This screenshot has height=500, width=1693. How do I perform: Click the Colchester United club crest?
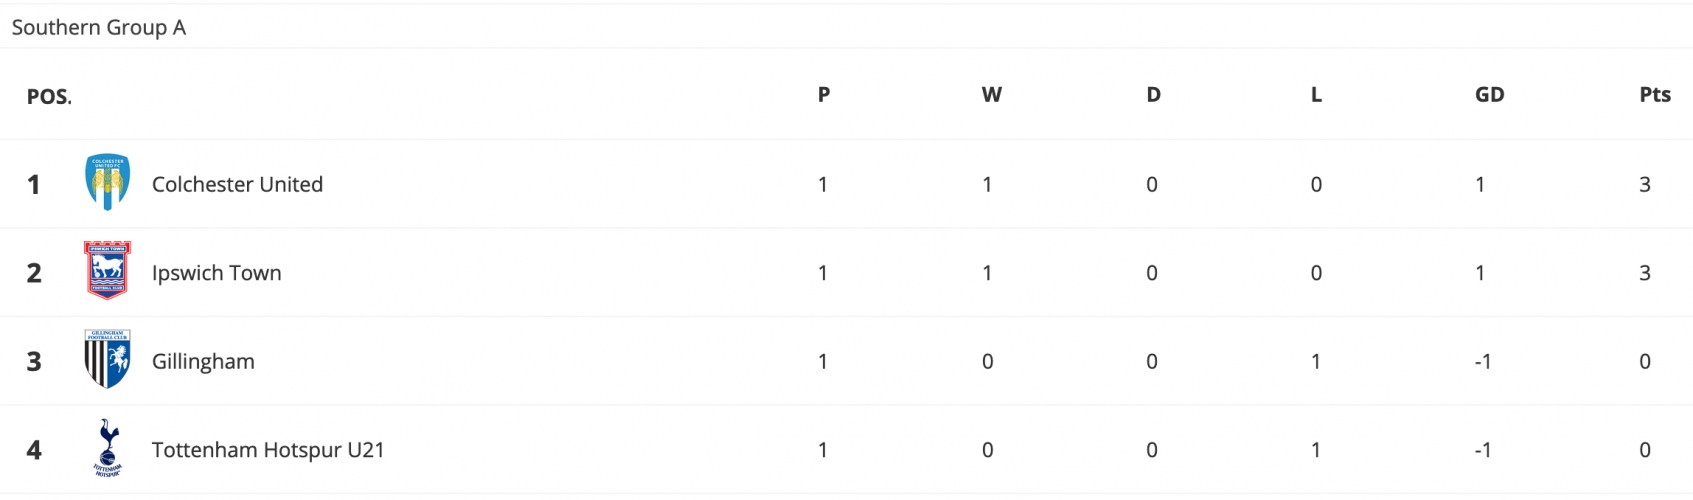(107, 183)
